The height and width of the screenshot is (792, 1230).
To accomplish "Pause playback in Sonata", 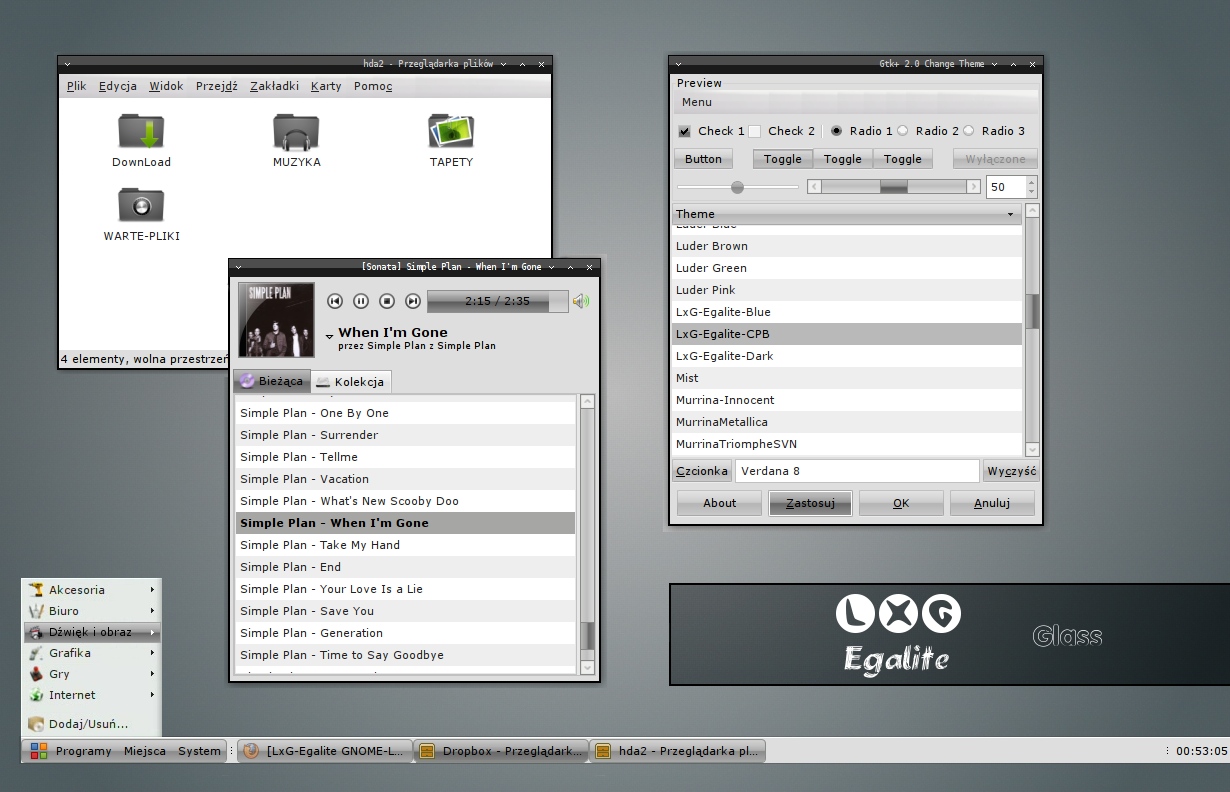I will pyautogui.click(x=361, y=301).
